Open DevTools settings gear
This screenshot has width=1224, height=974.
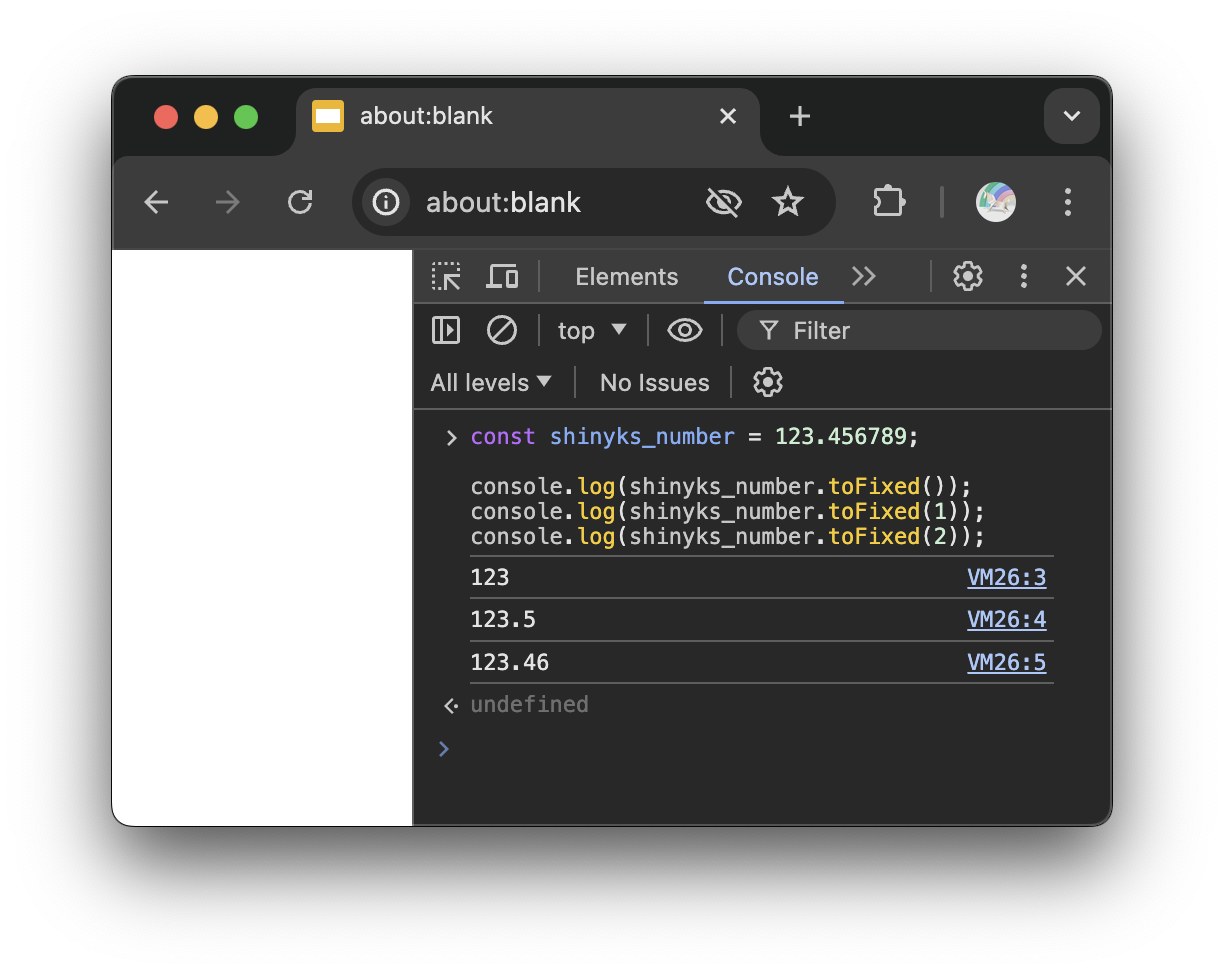tap(968, 277)
